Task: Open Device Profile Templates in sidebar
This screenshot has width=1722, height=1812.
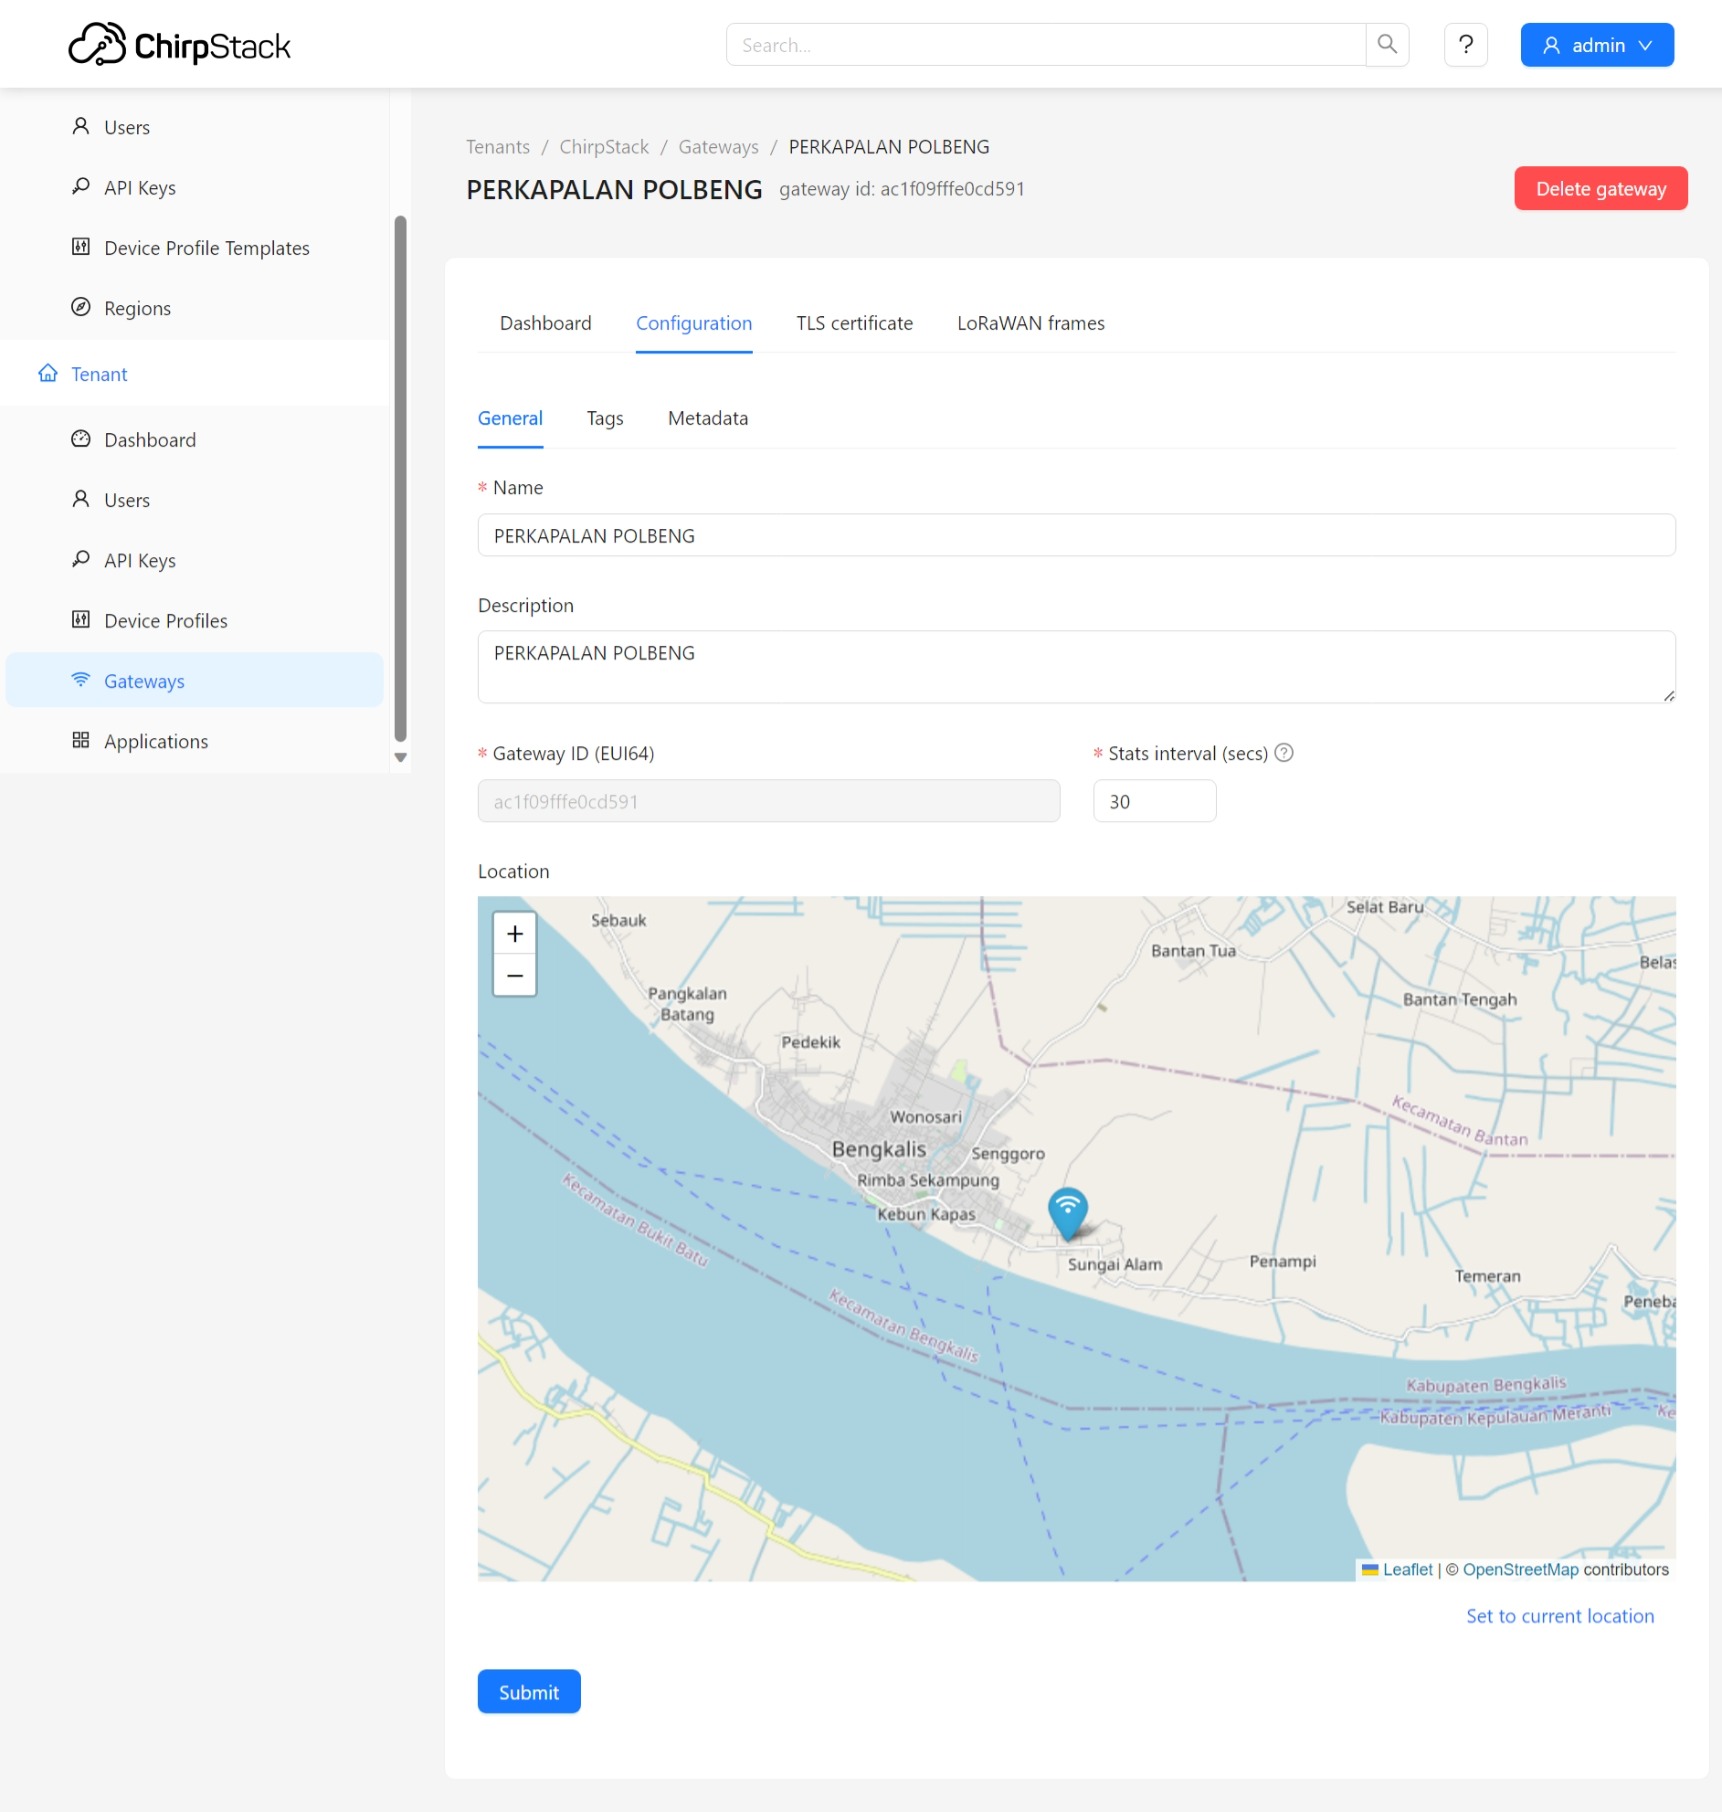Action: point(206,248)
